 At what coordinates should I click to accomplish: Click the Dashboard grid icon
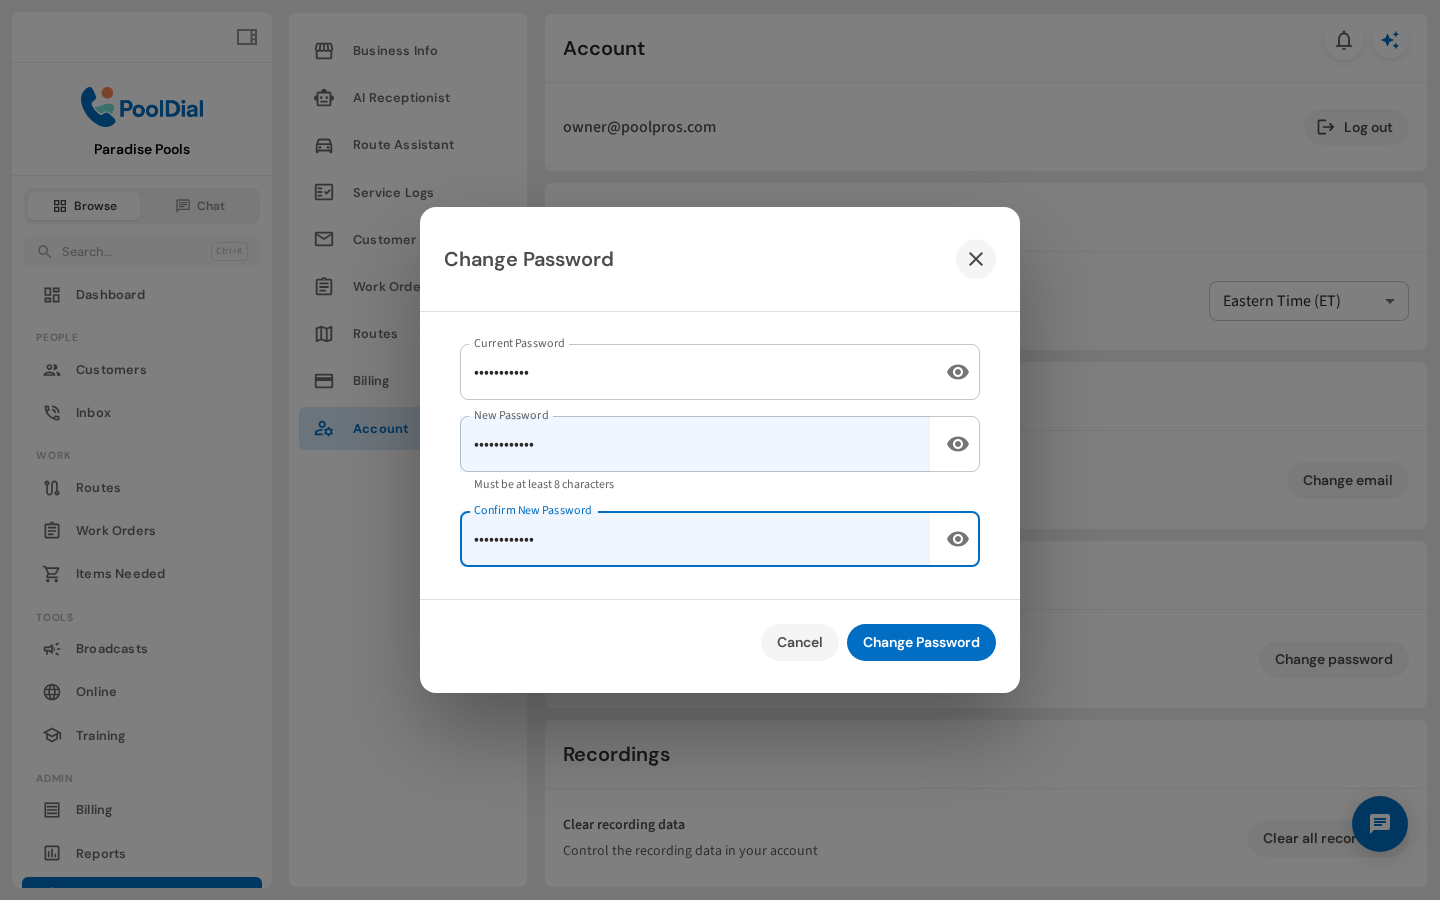click(x=52, y=295)
